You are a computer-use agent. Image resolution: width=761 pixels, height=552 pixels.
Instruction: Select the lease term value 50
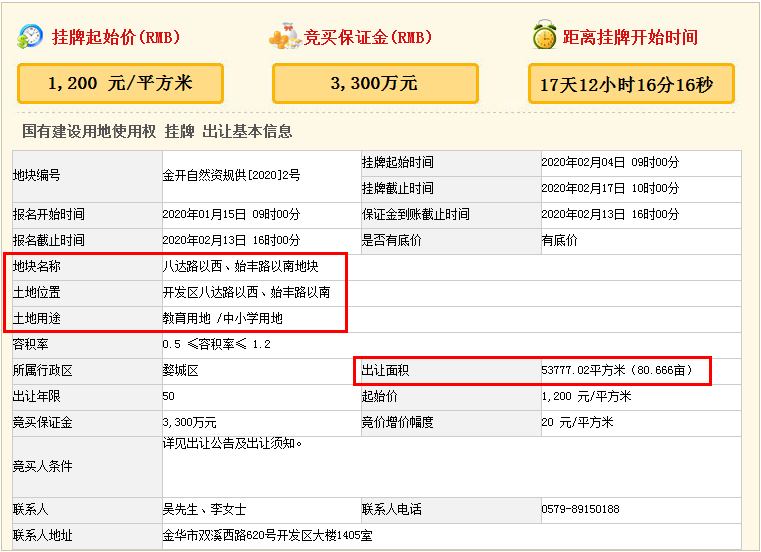click(168, 397)
